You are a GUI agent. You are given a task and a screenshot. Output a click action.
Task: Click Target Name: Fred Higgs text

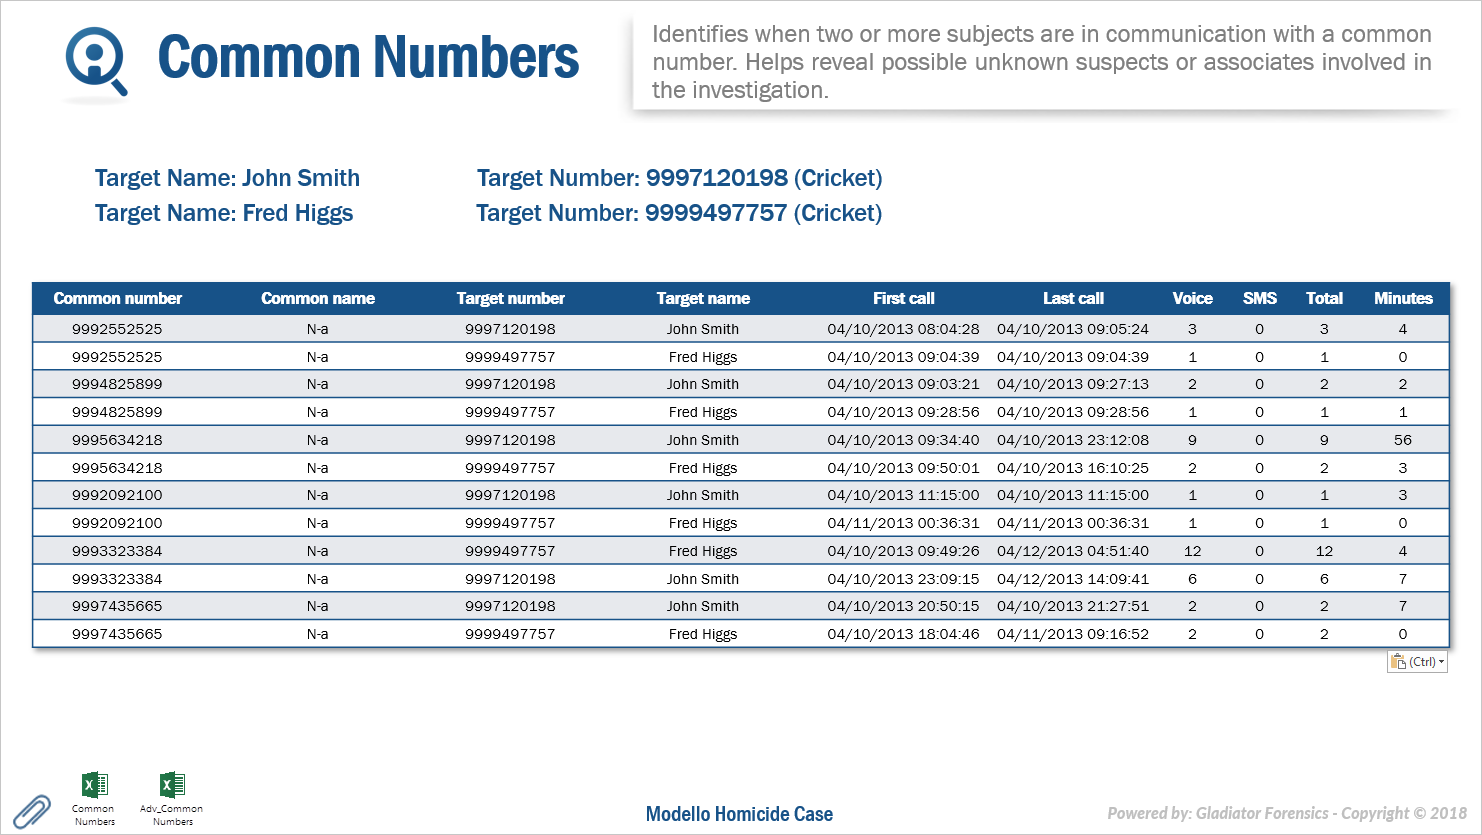224,213
